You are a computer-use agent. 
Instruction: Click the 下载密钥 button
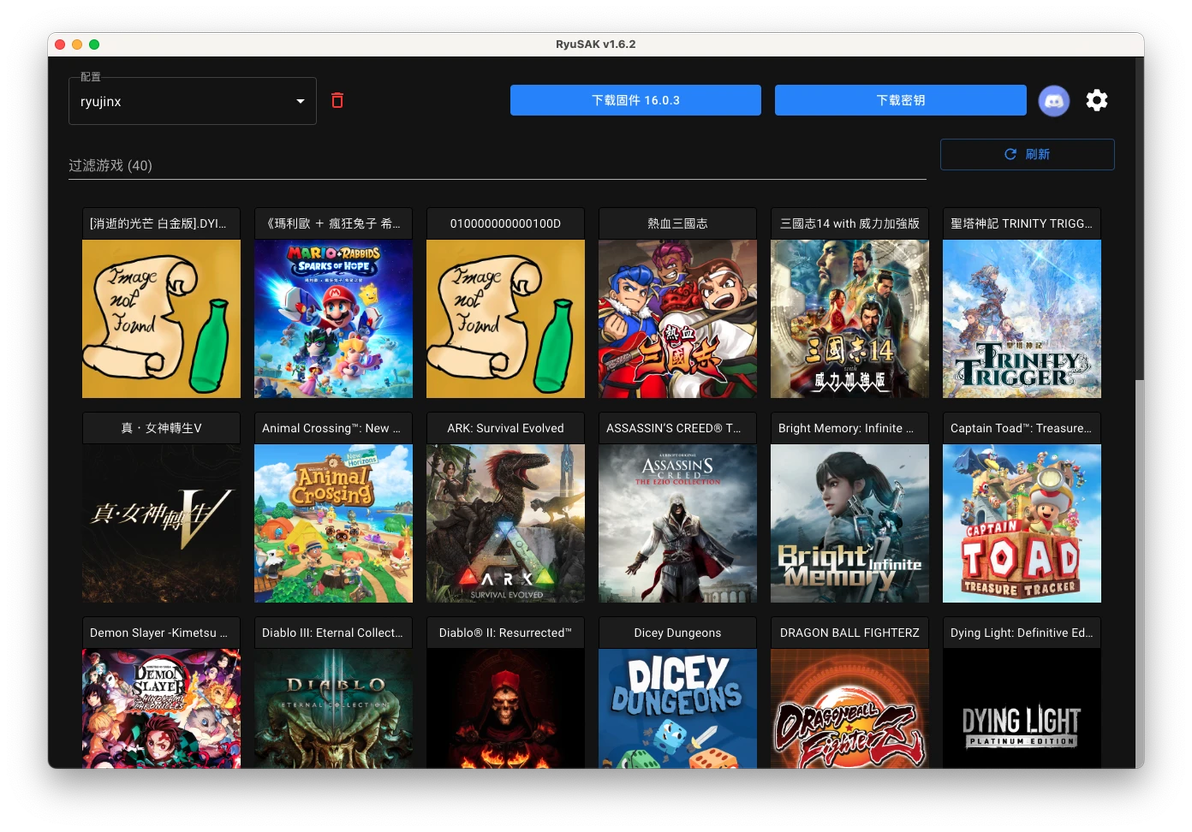[x=900, y=100]
